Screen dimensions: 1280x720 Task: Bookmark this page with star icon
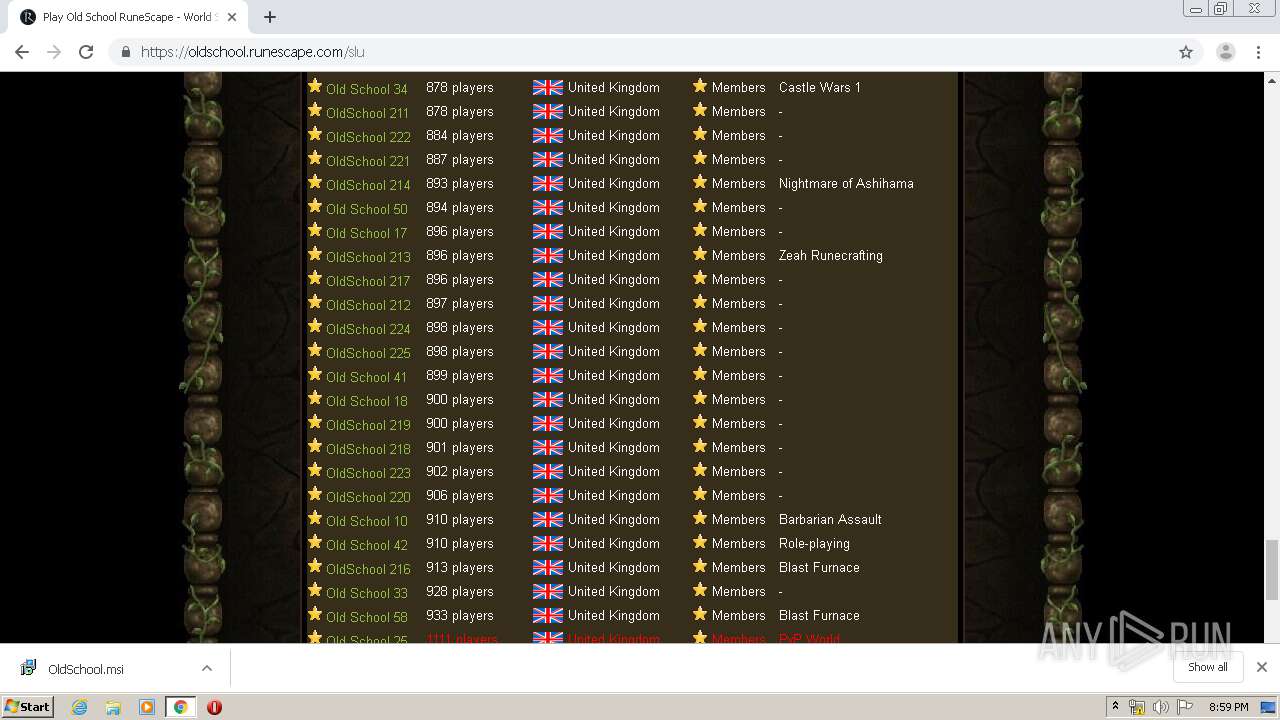[1186, 52]
